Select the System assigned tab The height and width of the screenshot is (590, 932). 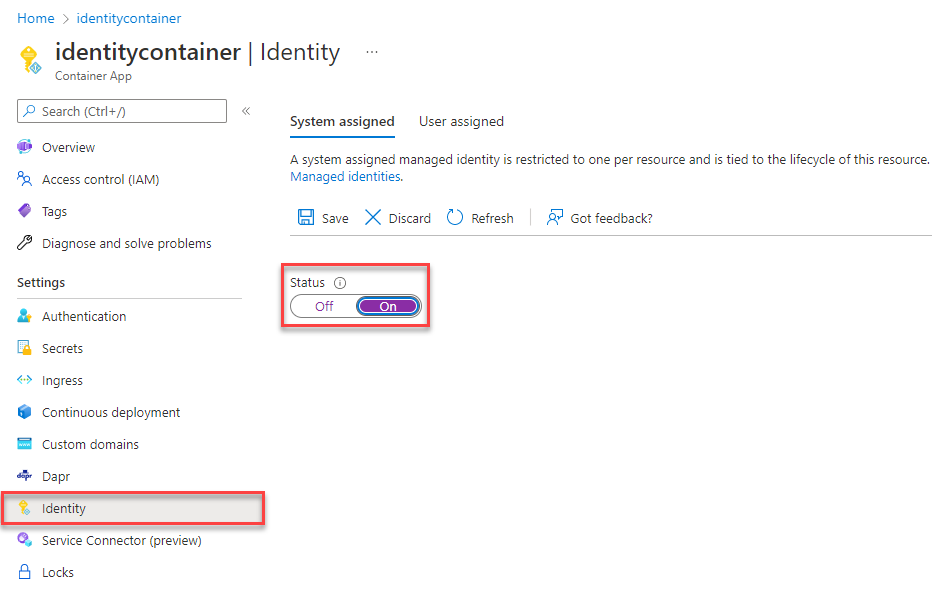[342, 121]
